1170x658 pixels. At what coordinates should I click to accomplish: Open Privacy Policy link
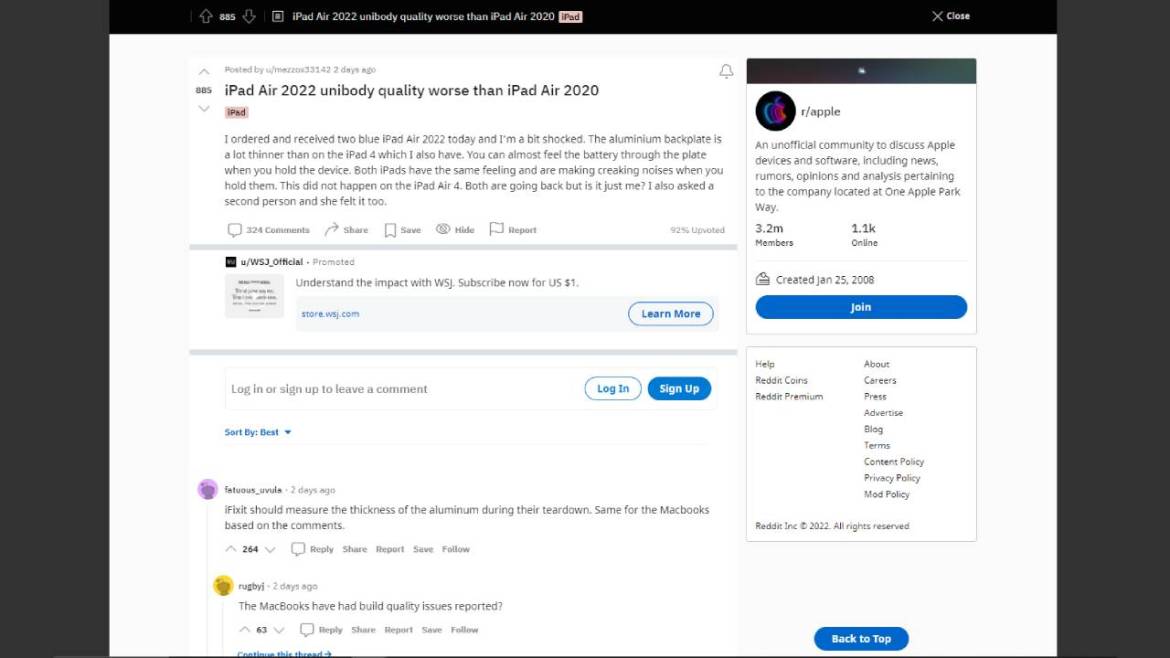pos(892,478)
